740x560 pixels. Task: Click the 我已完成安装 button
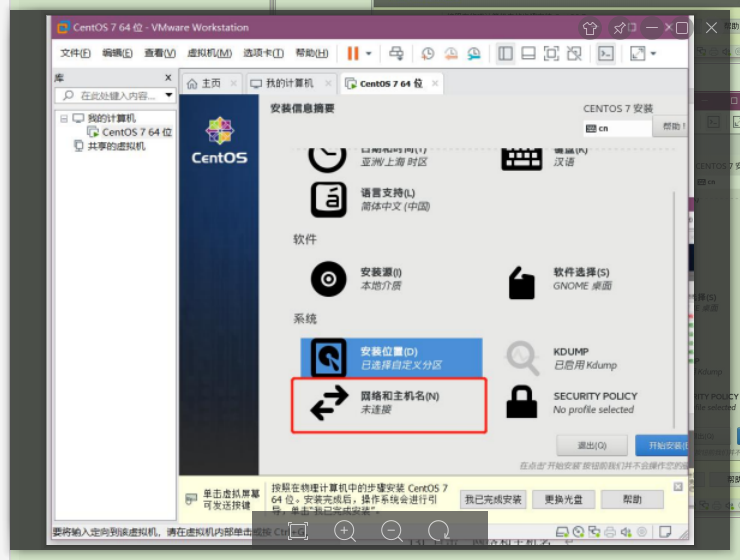(x=493, y=500)
